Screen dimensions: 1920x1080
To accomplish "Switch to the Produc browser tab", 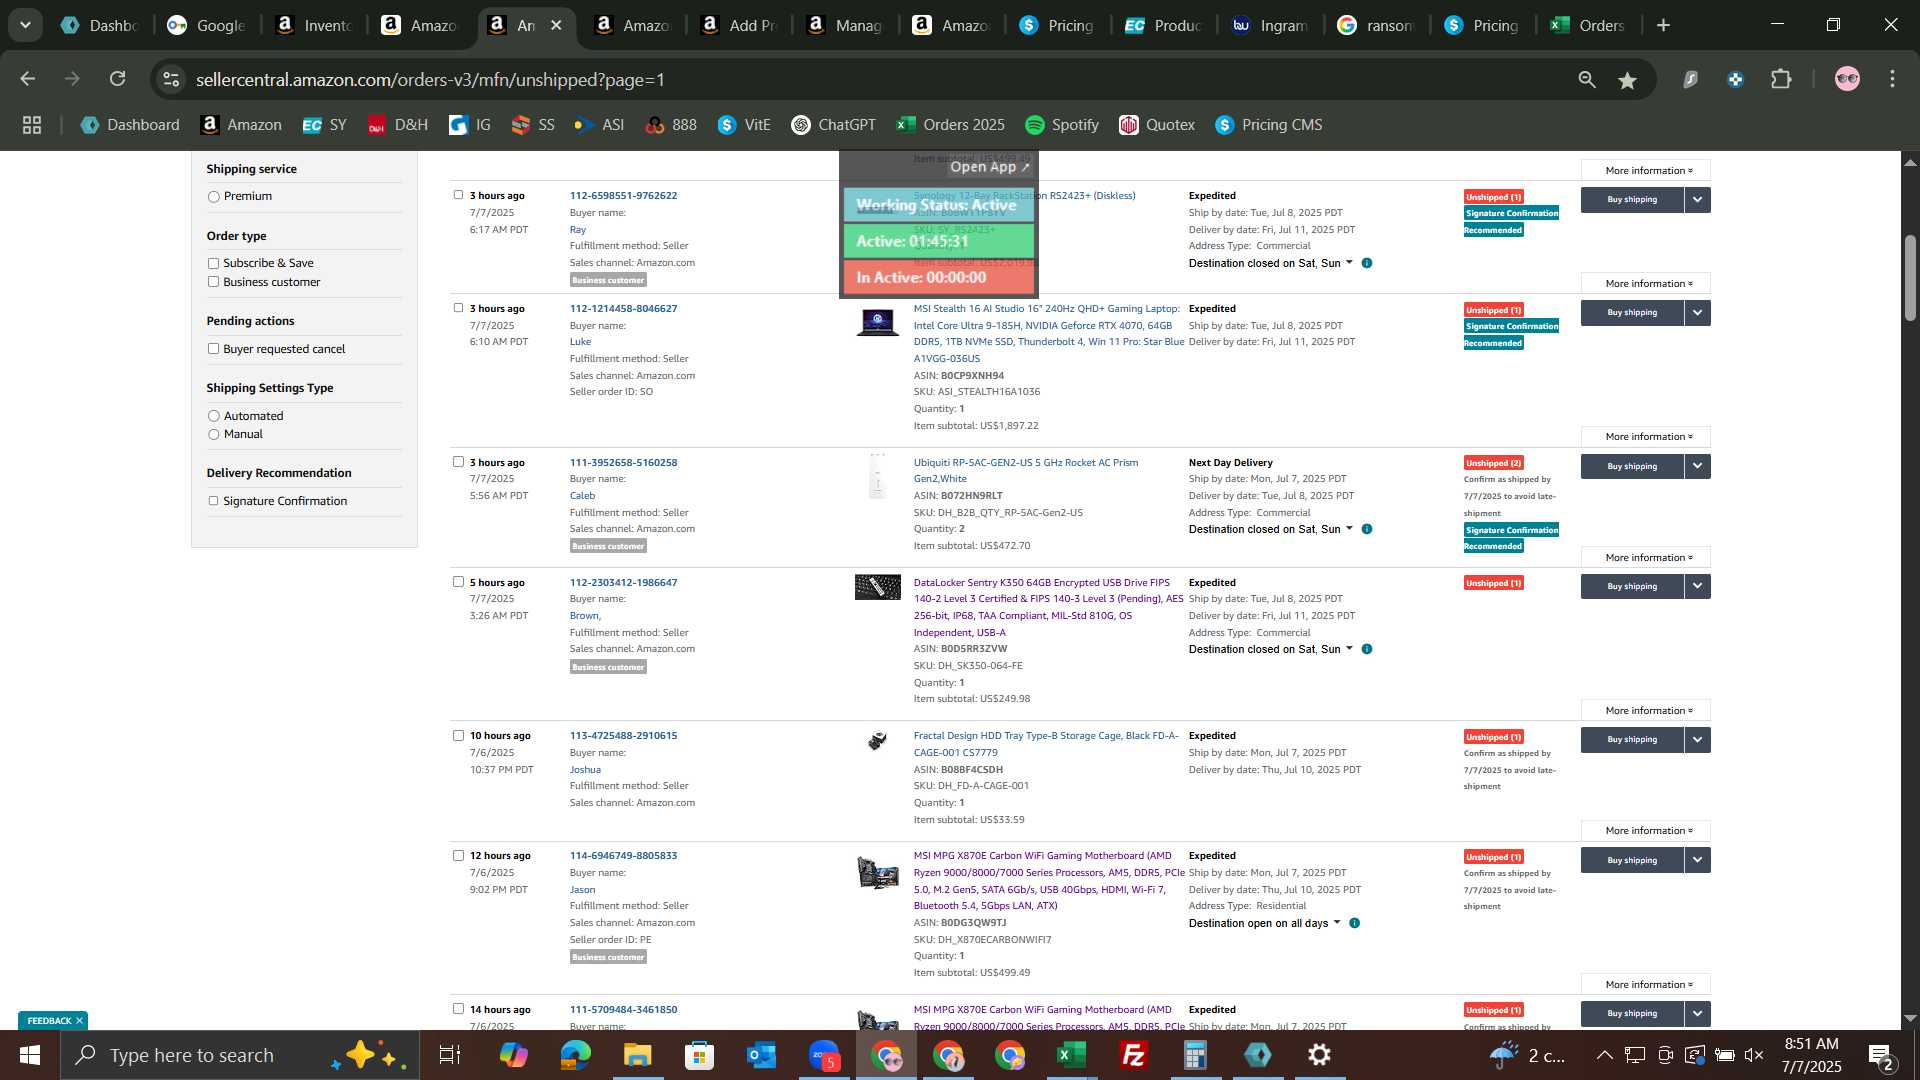I will click(1165, 25).
